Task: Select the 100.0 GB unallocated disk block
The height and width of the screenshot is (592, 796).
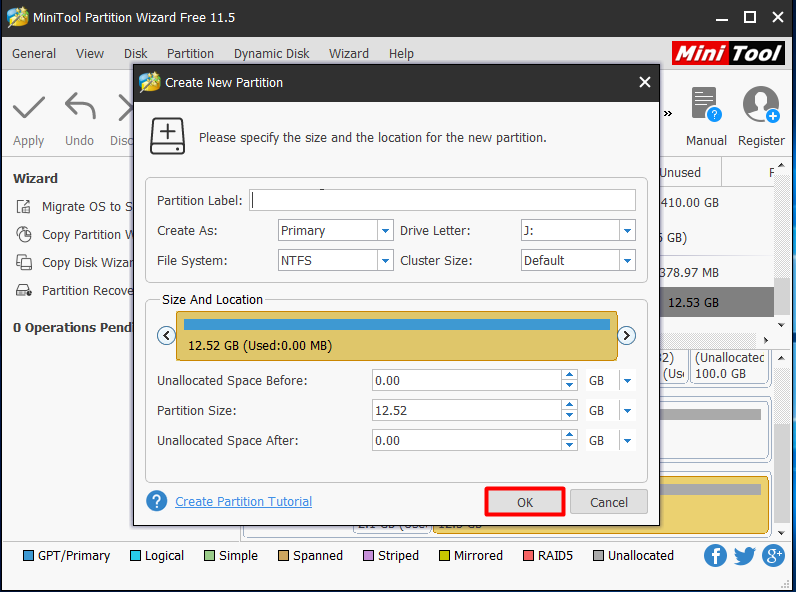Action: 729,366
